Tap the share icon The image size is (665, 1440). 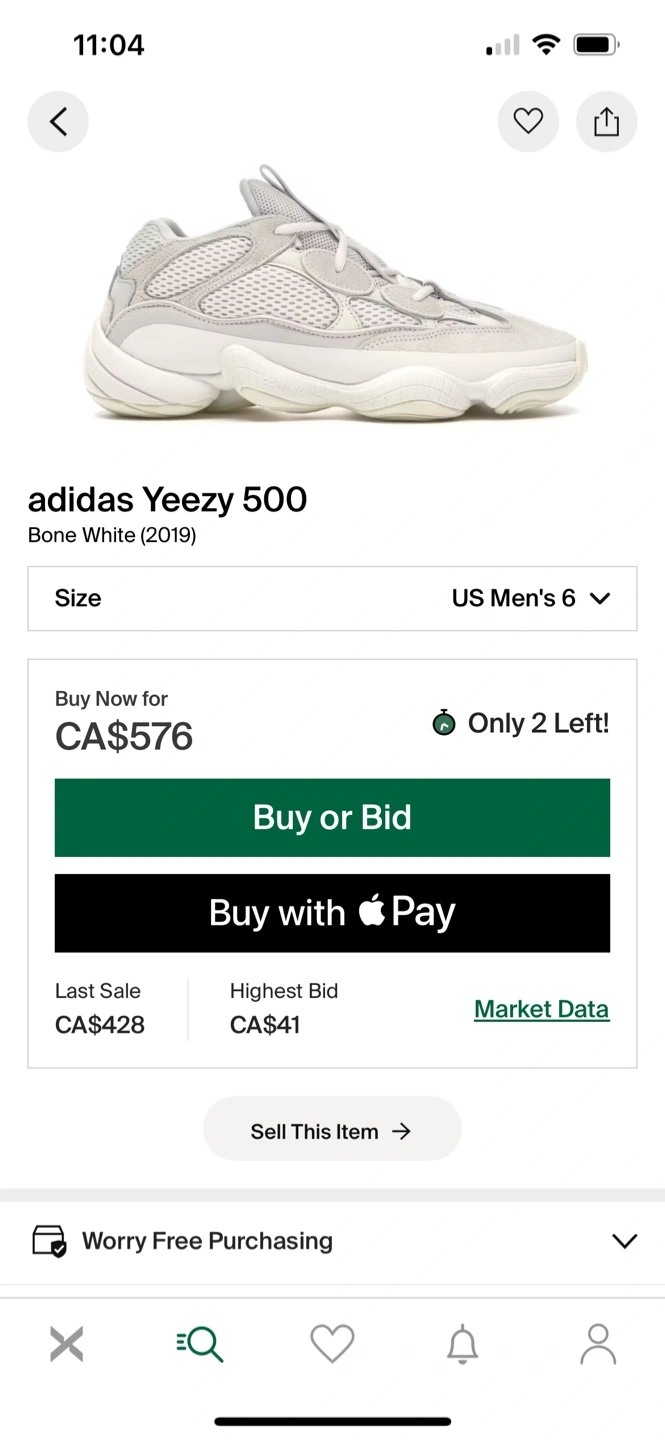[x=606, y=122]
